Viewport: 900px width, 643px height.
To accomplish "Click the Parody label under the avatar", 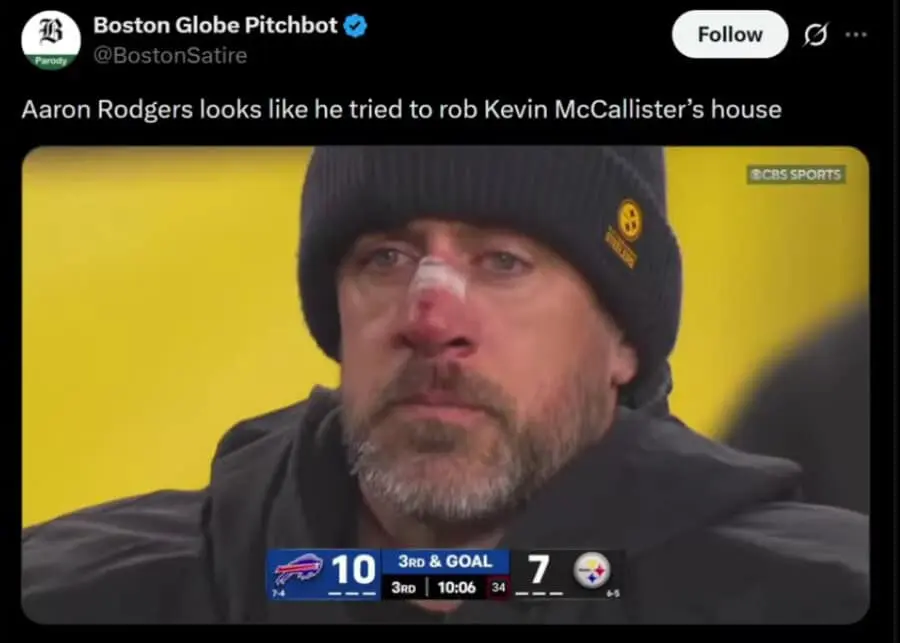I will pos(50,60).
